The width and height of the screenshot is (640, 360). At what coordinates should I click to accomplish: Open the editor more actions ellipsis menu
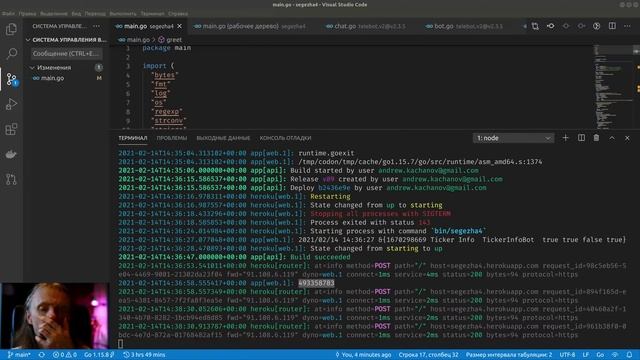[627, 26]
